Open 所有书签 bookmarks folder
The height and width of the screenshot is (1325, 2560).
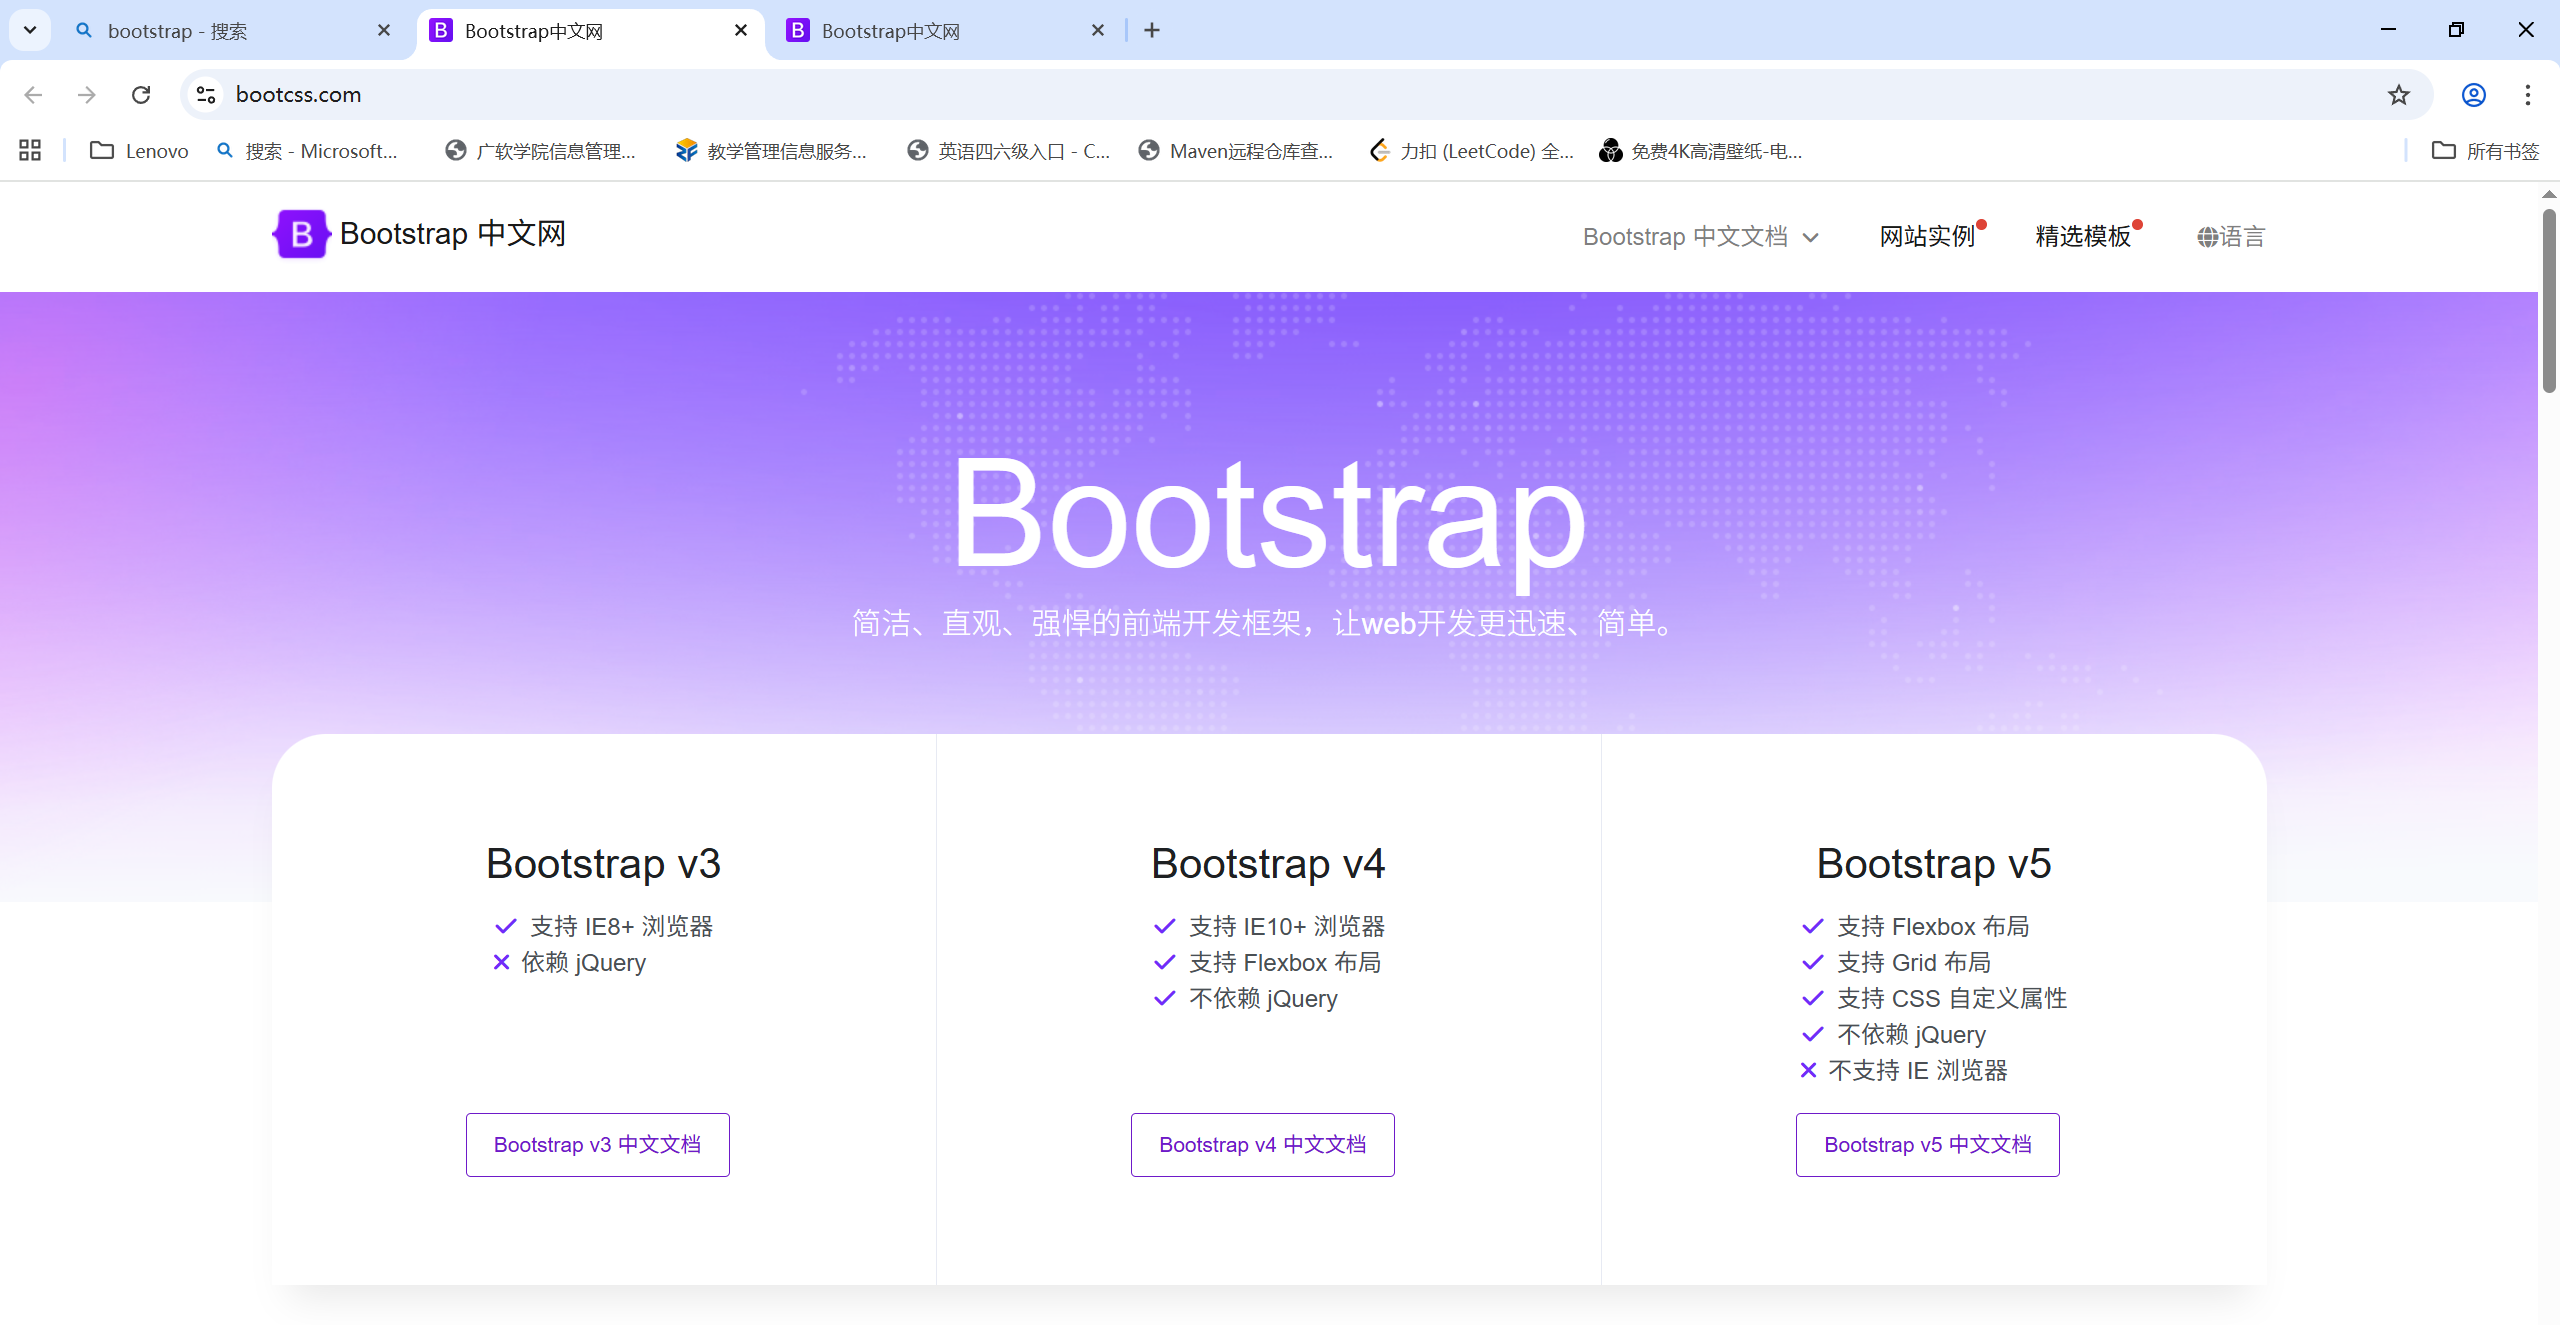pyautogui.click(x=2485, y=150)
